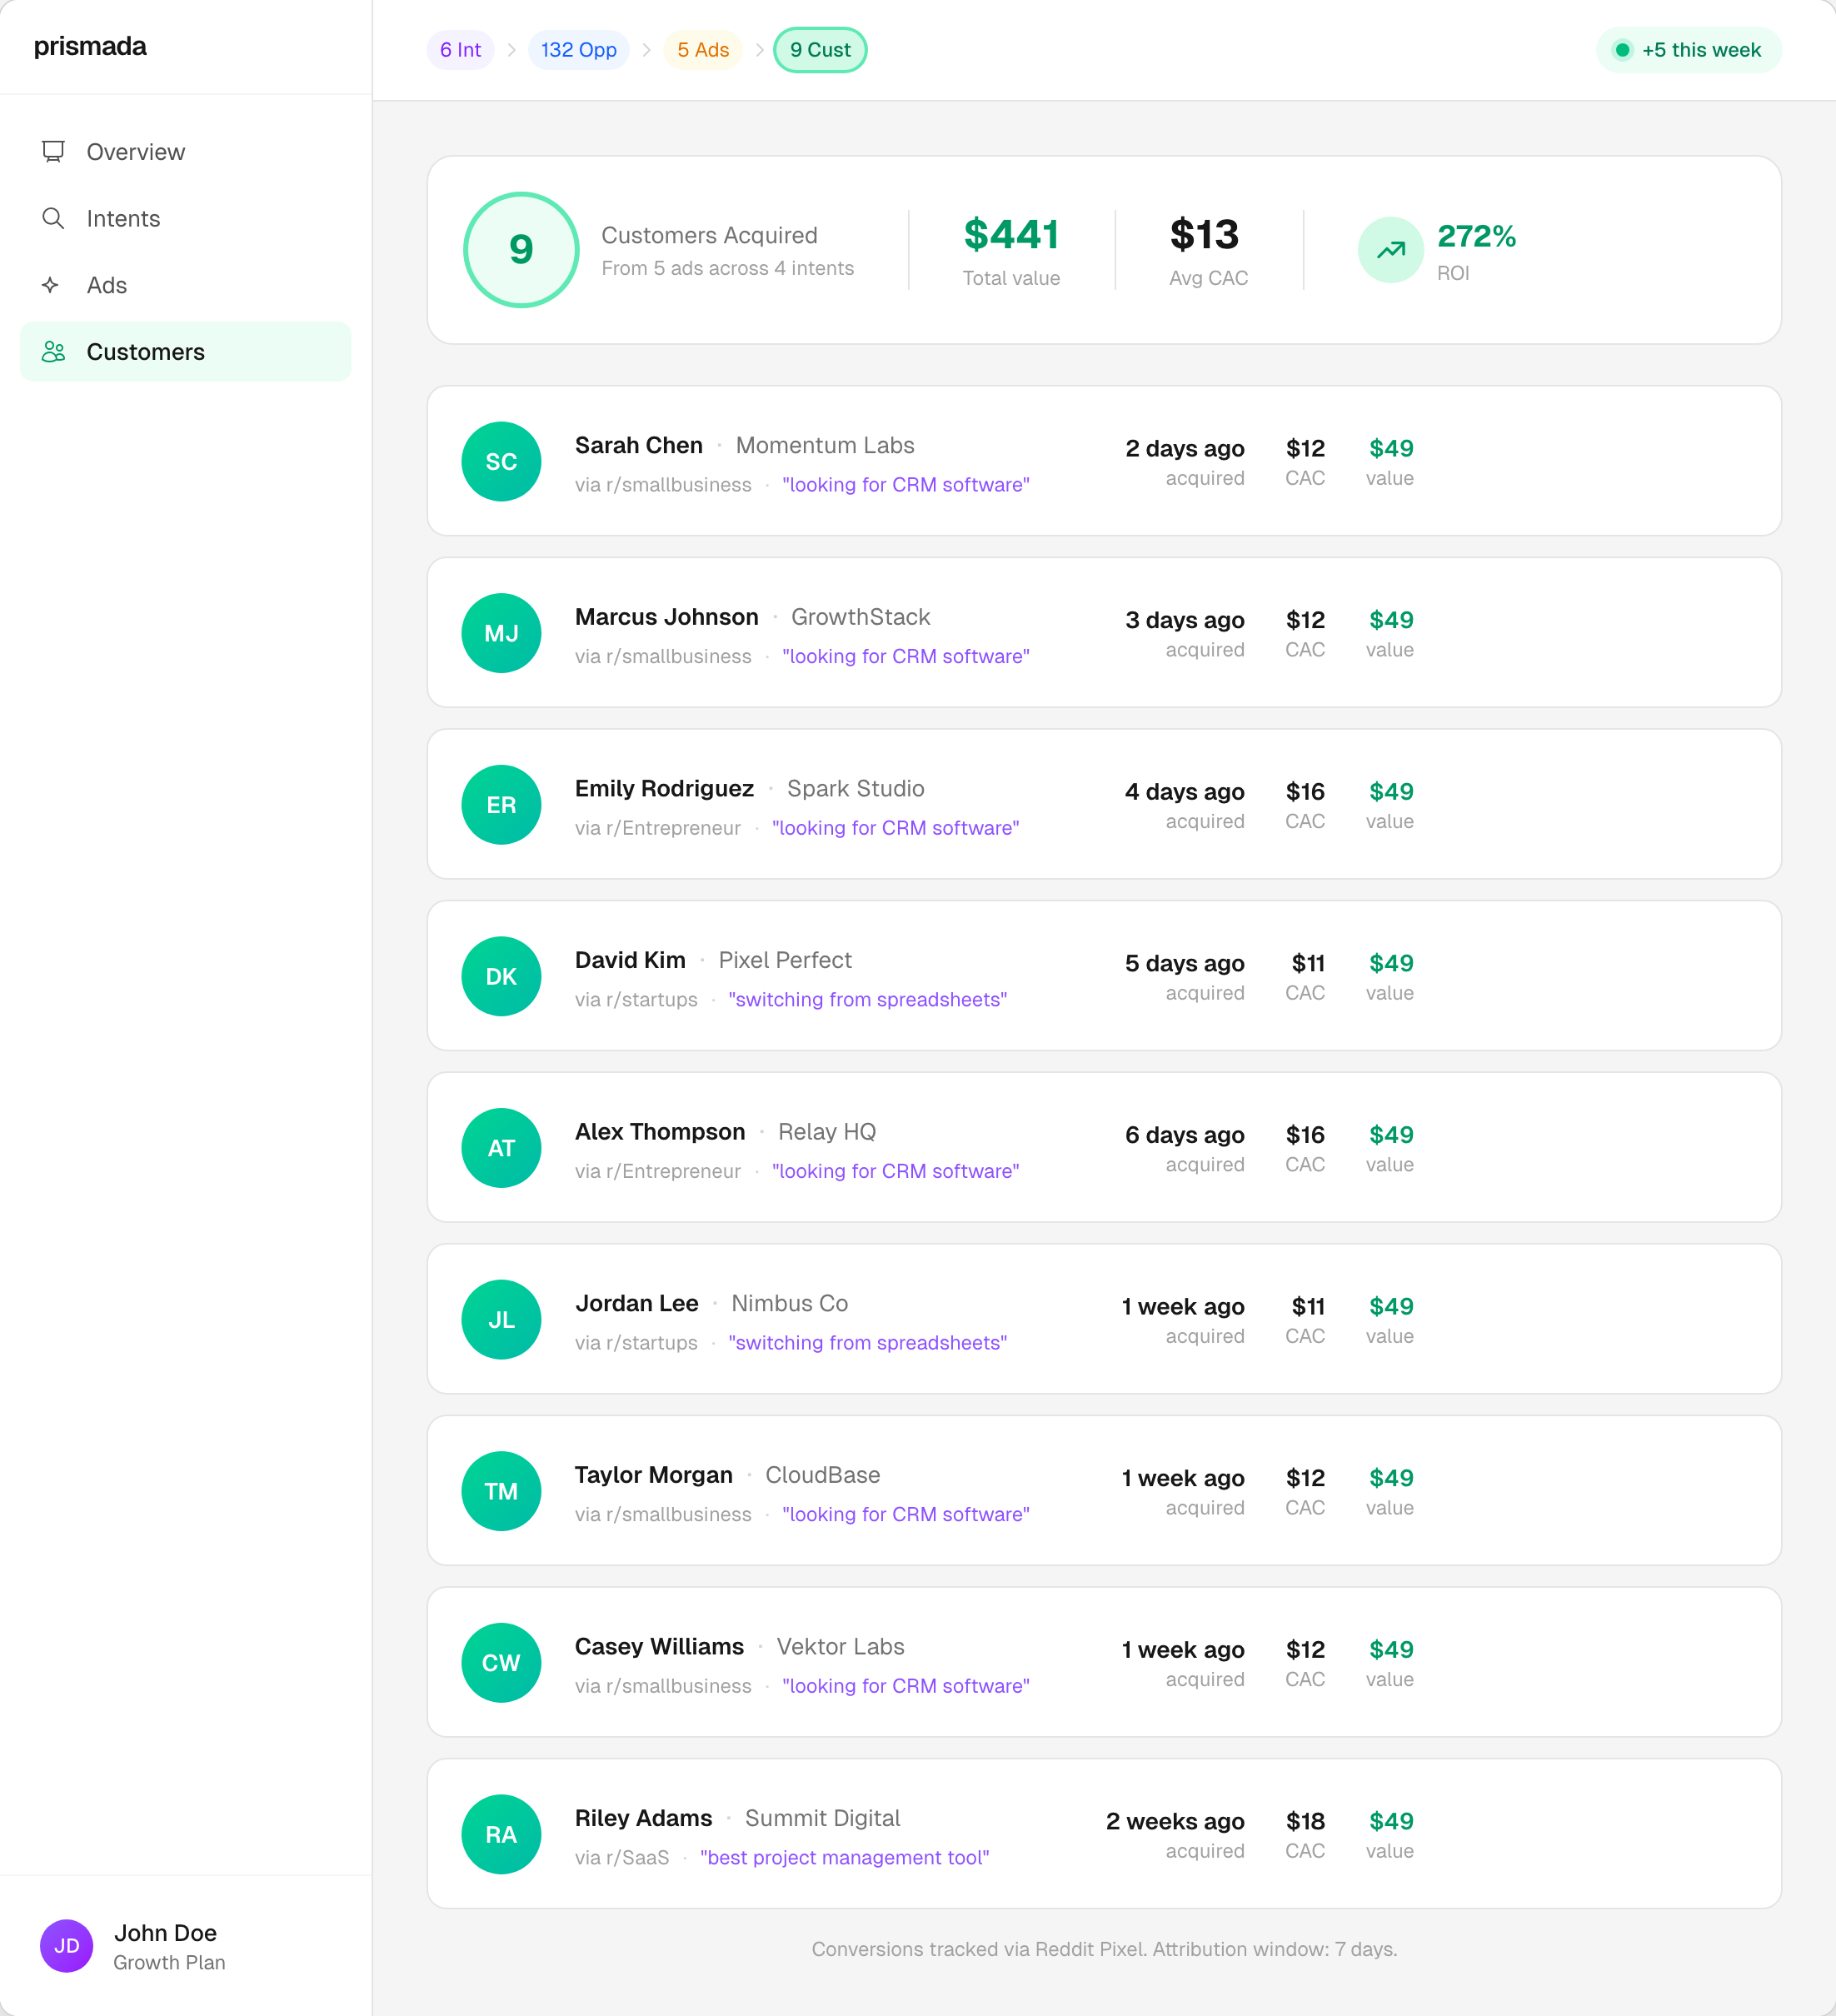The width and height of the screenshot is (1836, 2016).
Task: Click the +5 this week status badge
Action: coord(1688,49)
